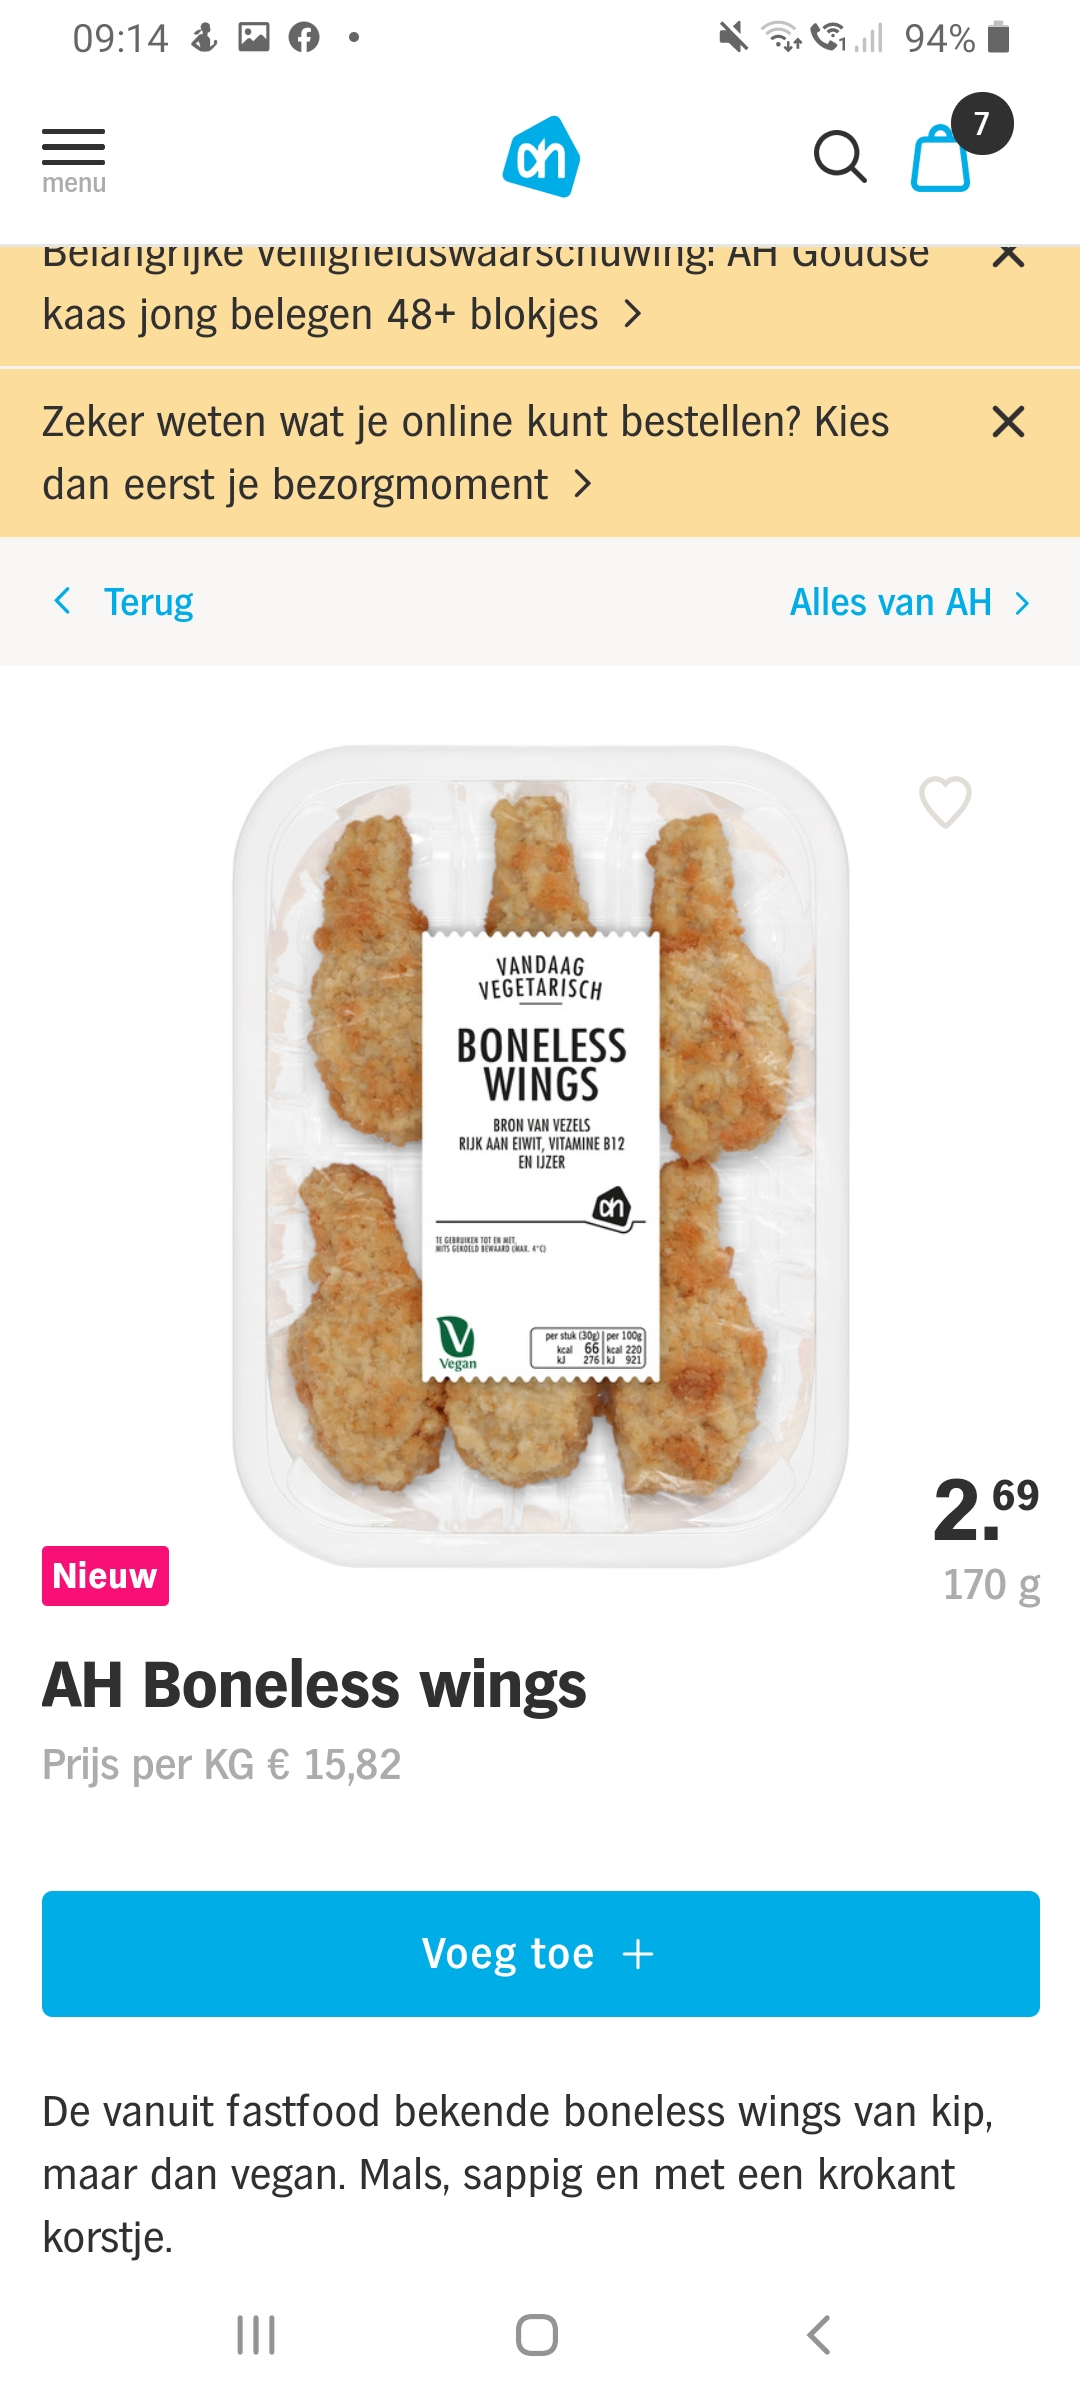1080x2400 pixels.
Task: Tap the chevron next to Alles van AH
Action: pos(1021,603)
